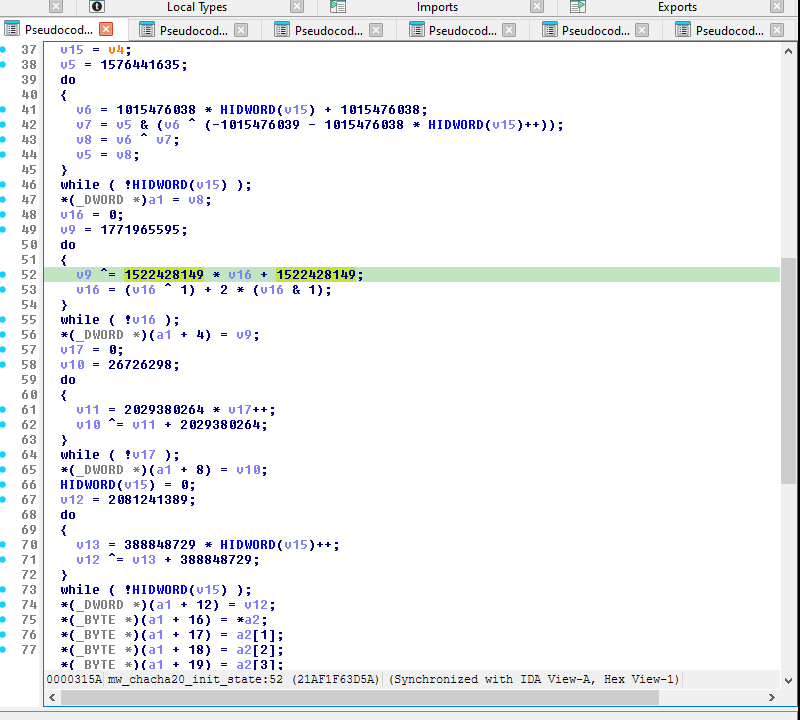The height and width of the screenshot is (720, 800).
Task: Click the first highlighted 1522428149 constant
Action: click(164, 275)
